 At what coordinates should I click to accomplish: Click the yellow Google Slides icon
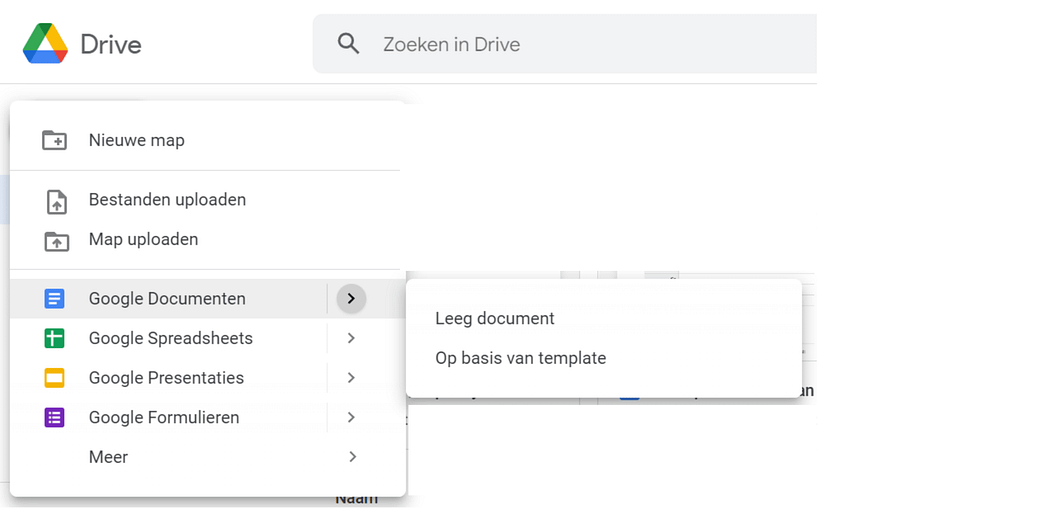[x=54, y=378]
